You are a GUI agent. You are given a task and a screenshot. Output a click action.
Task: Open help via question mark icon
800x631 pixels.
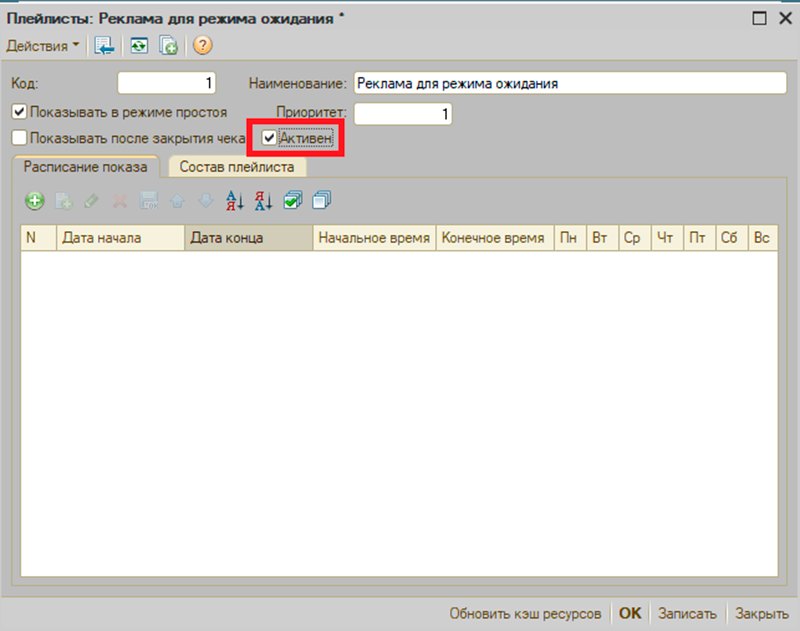tap(203, 46)
